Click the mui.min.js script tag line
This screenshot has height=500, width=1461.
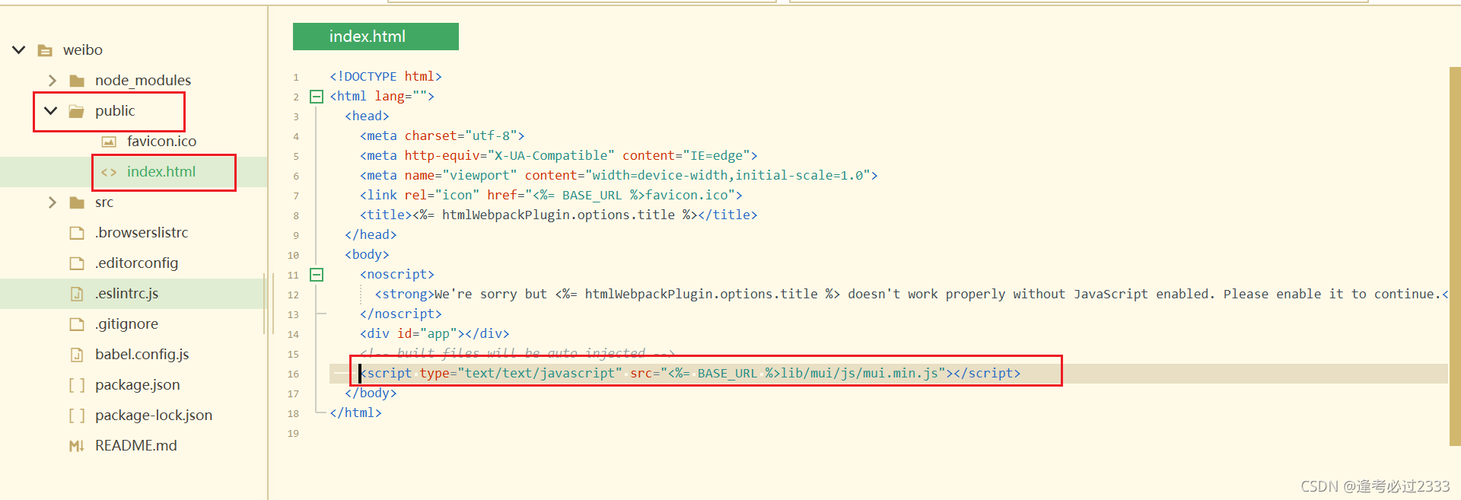pyautogui.click(x=690, y=373)
